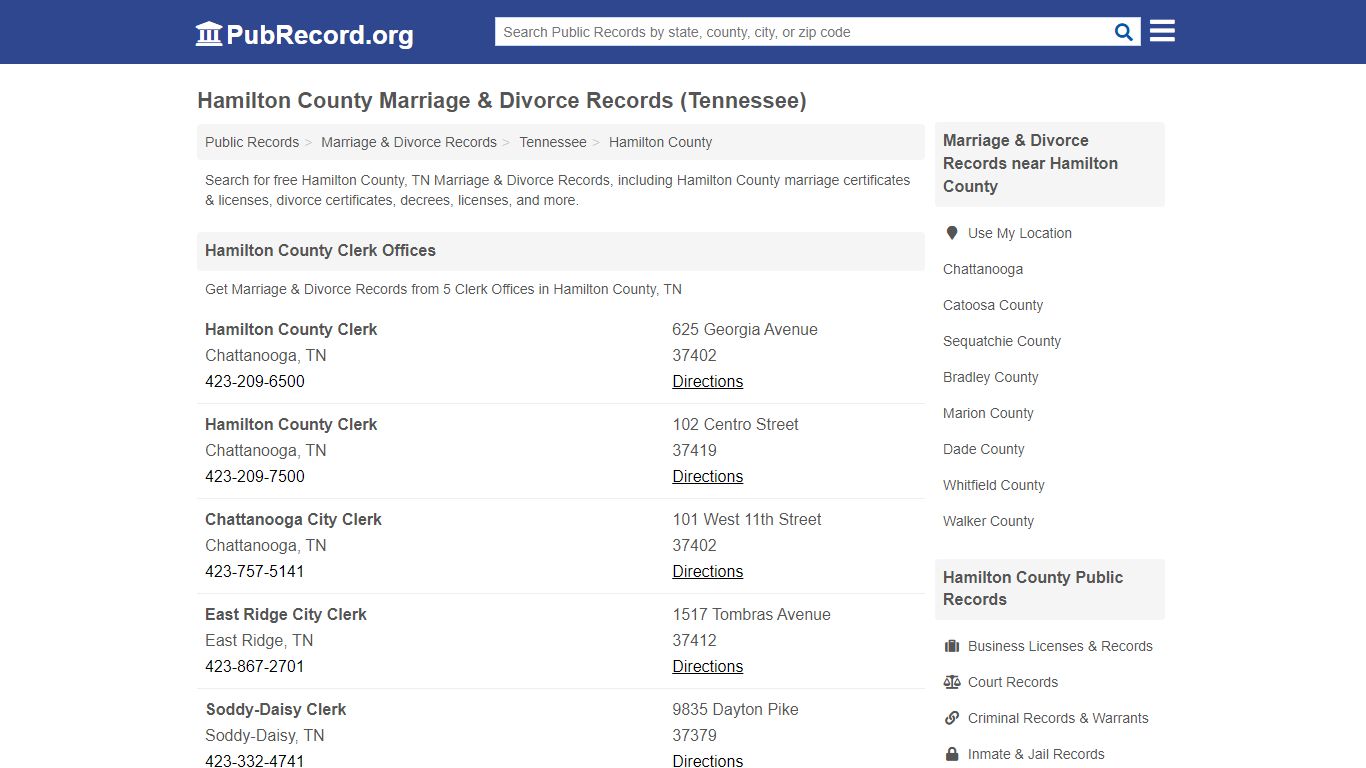Click the search magnifier icon
Viewport: 1366px width, 768px height.
[1124, 32]
